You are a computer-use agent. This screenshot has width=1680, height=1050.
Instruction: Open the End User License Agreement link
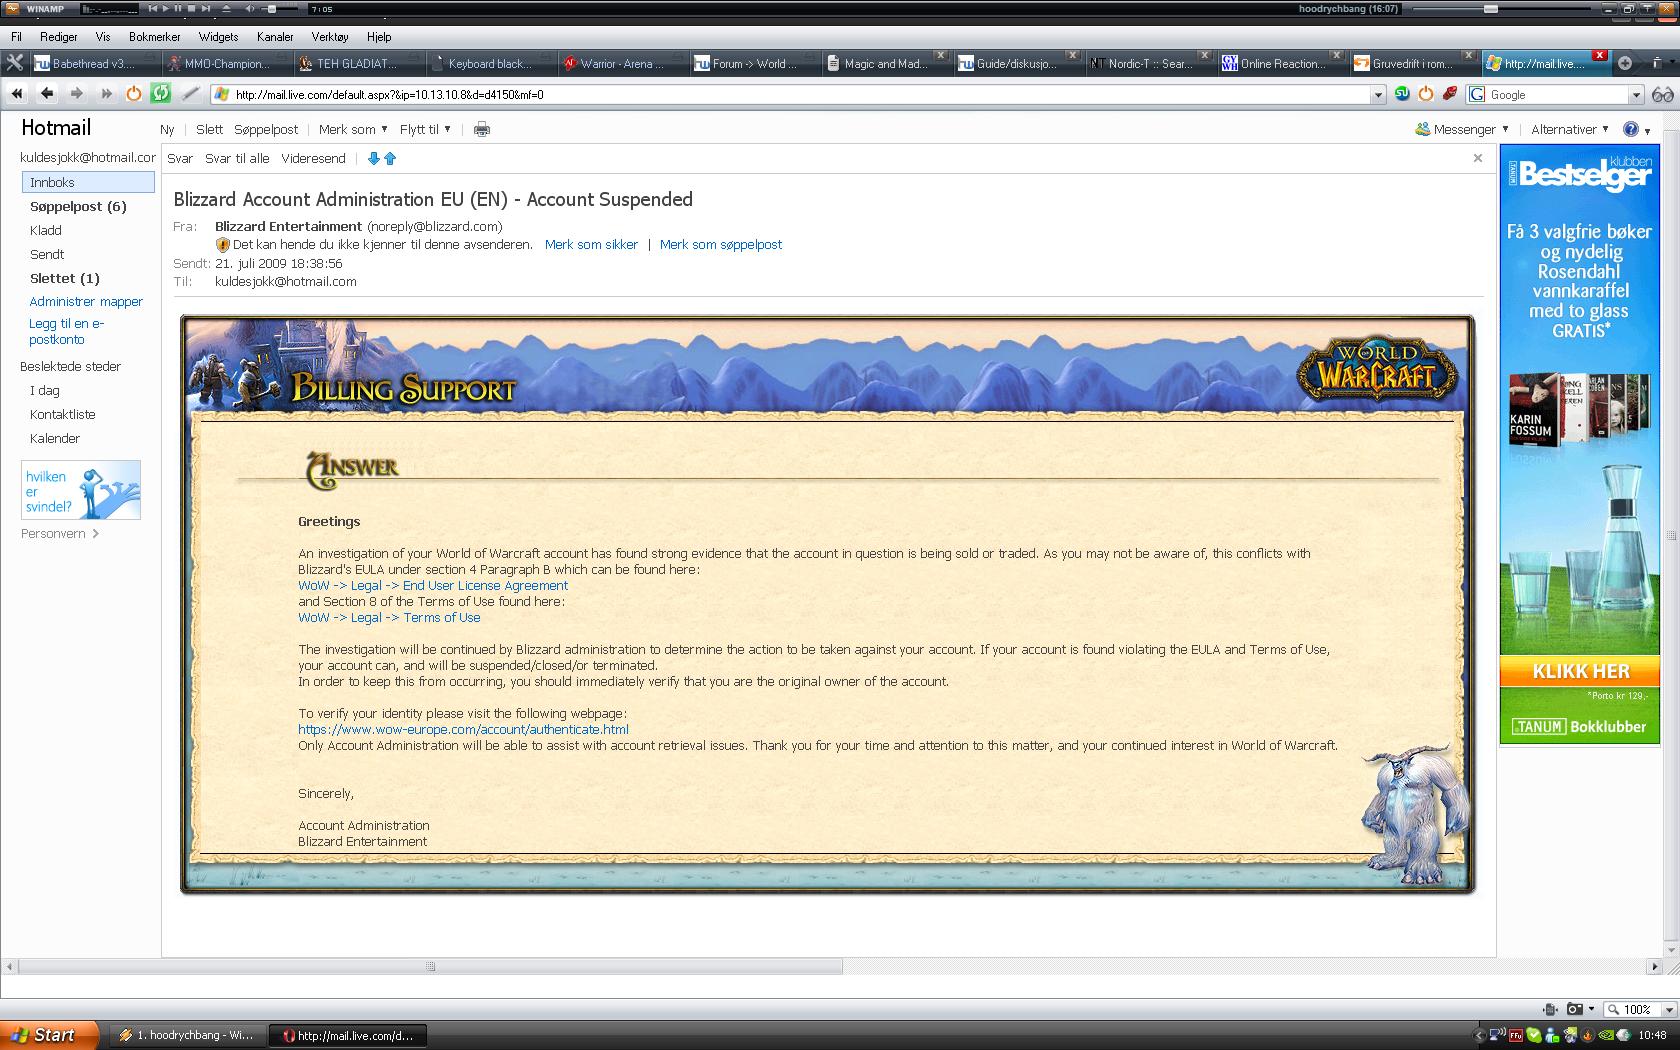click(x=433, y=585)
